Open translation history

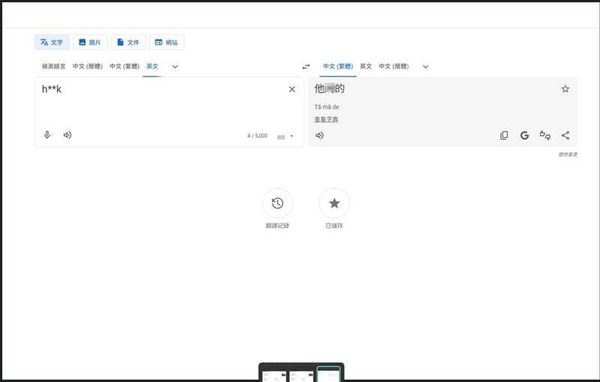[x=277, y=203]
